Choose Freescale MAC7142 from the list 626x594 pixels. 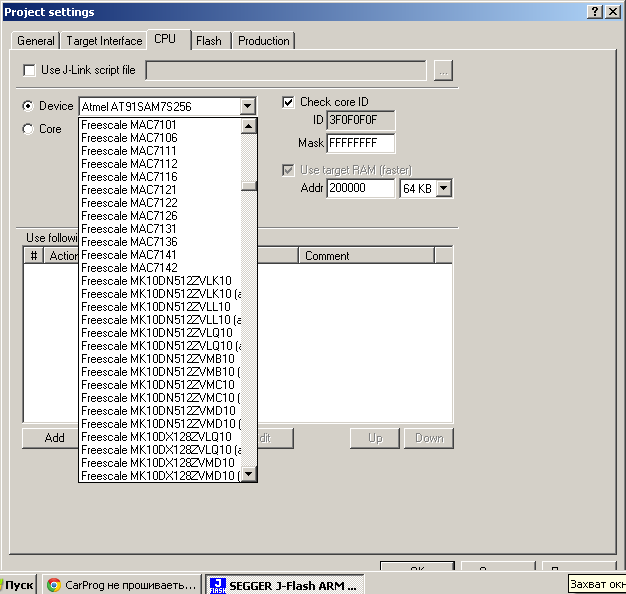pyautogui.click(x=160, y=268)
